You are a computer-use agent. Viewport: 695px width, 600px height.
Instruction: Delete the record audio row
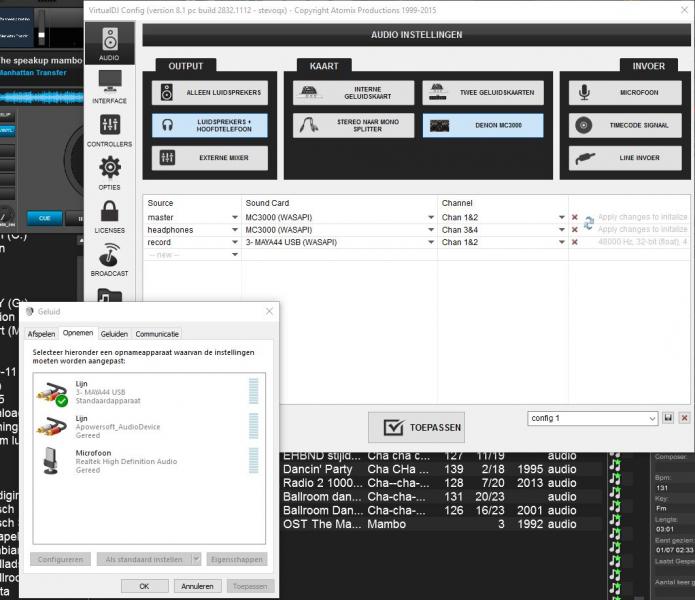coord(574,242)
